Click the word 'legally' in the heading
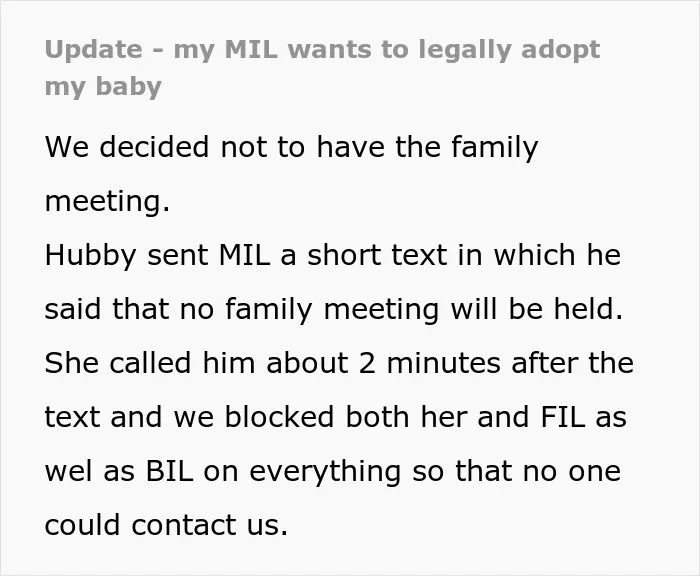This screenshot has width=700, height=576. 465,50
